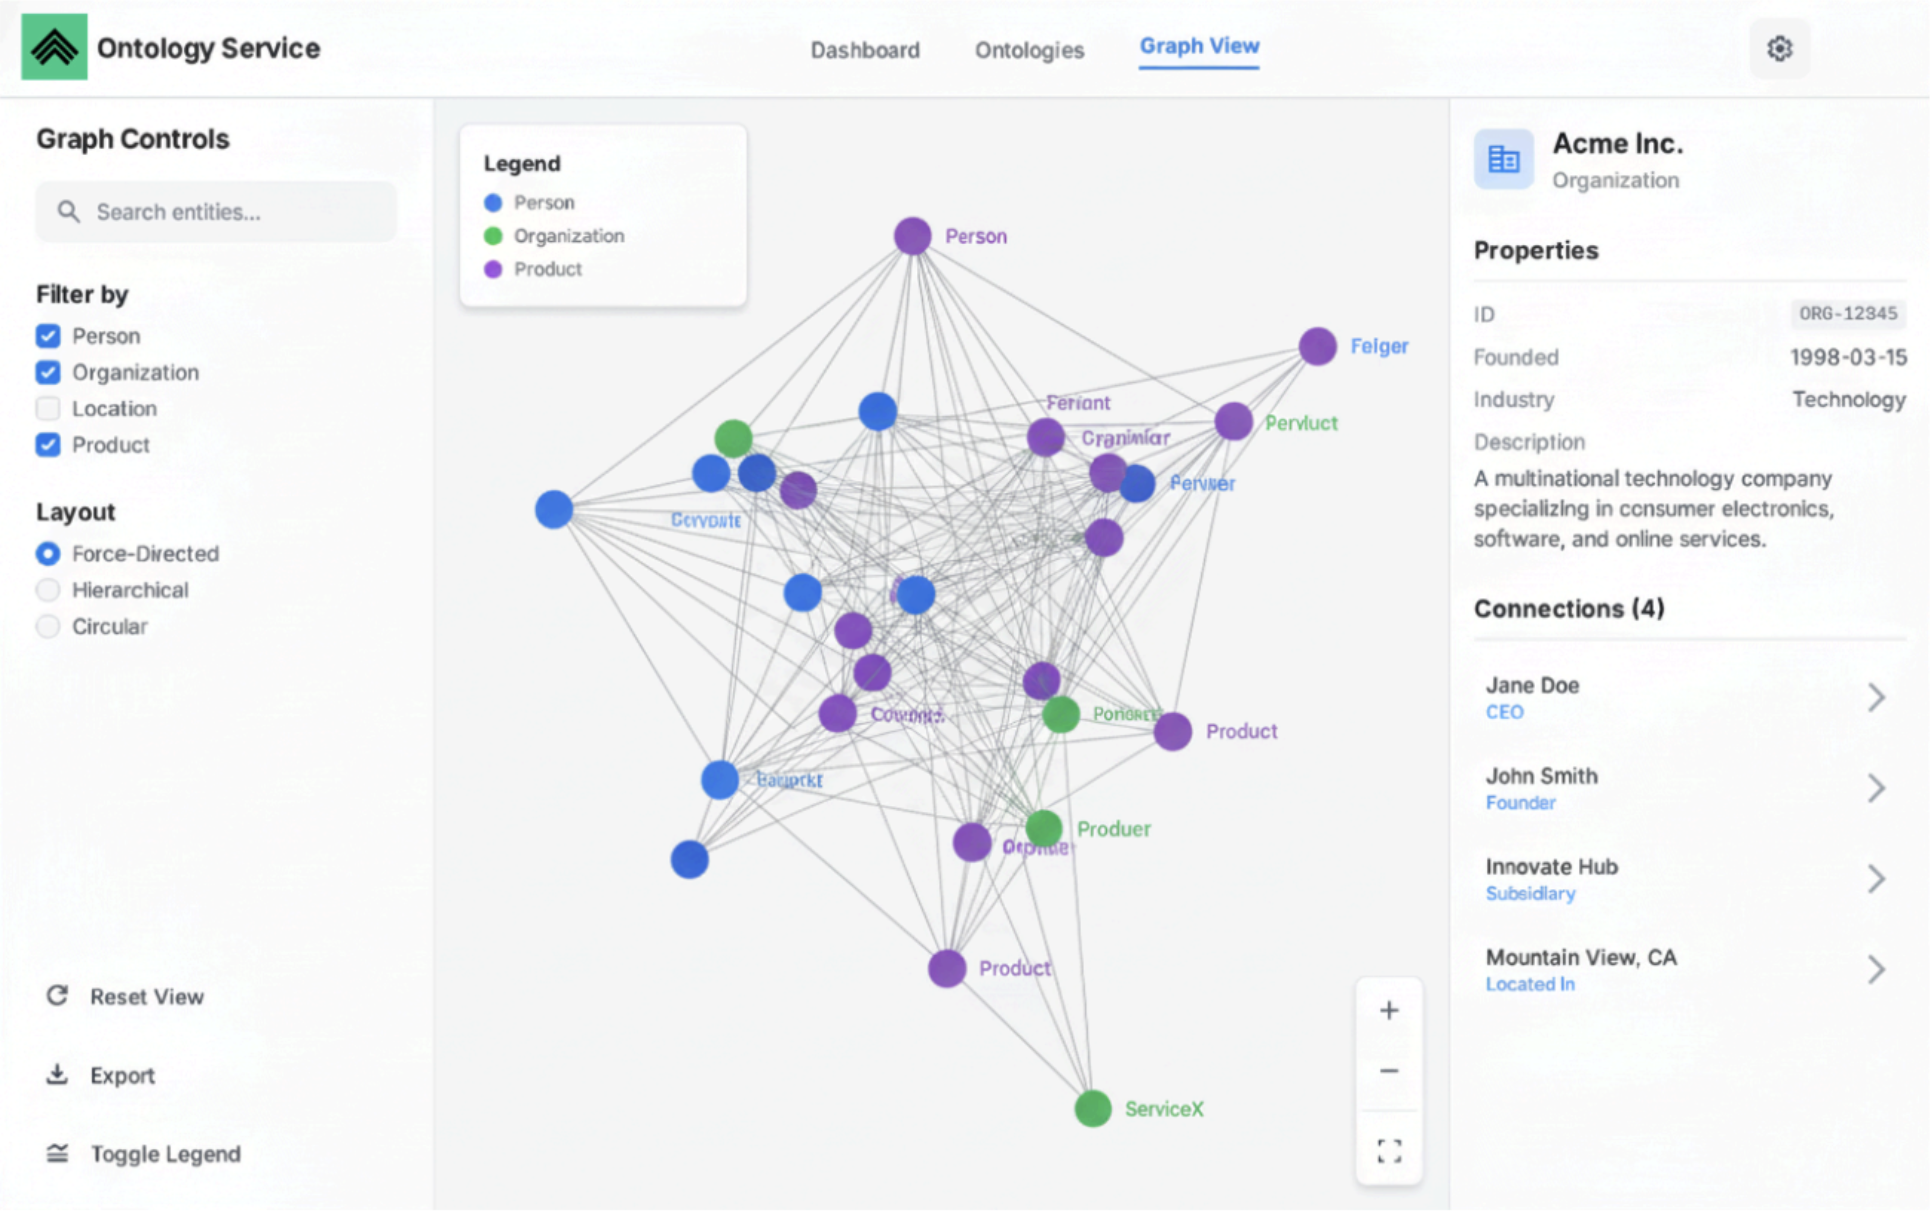Zoom in using the plus button on the graph
Screen dimensions: 1932x1214
[1389, 1010]
